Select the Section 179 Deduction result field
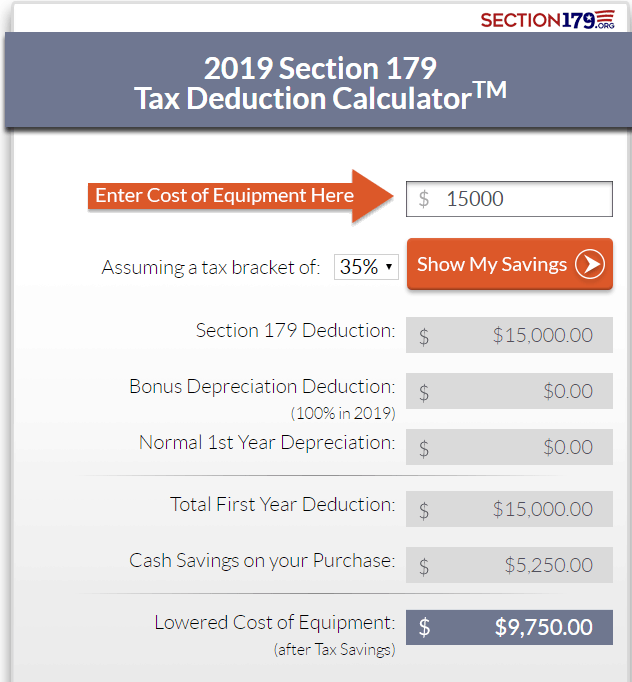This screenshot has width=632, height=682. pyautogui.click(x=509, y=335)
